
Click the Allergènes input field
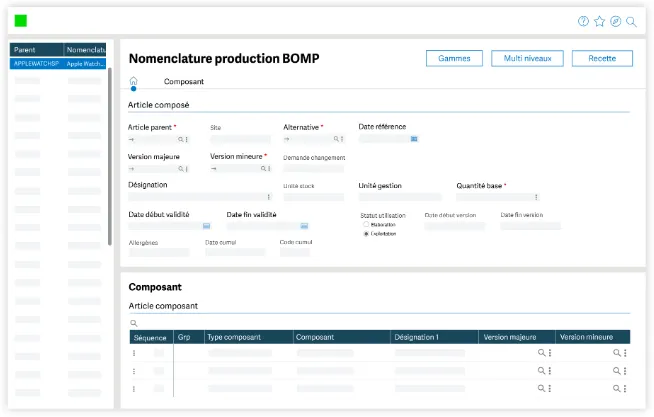(159, 252)
